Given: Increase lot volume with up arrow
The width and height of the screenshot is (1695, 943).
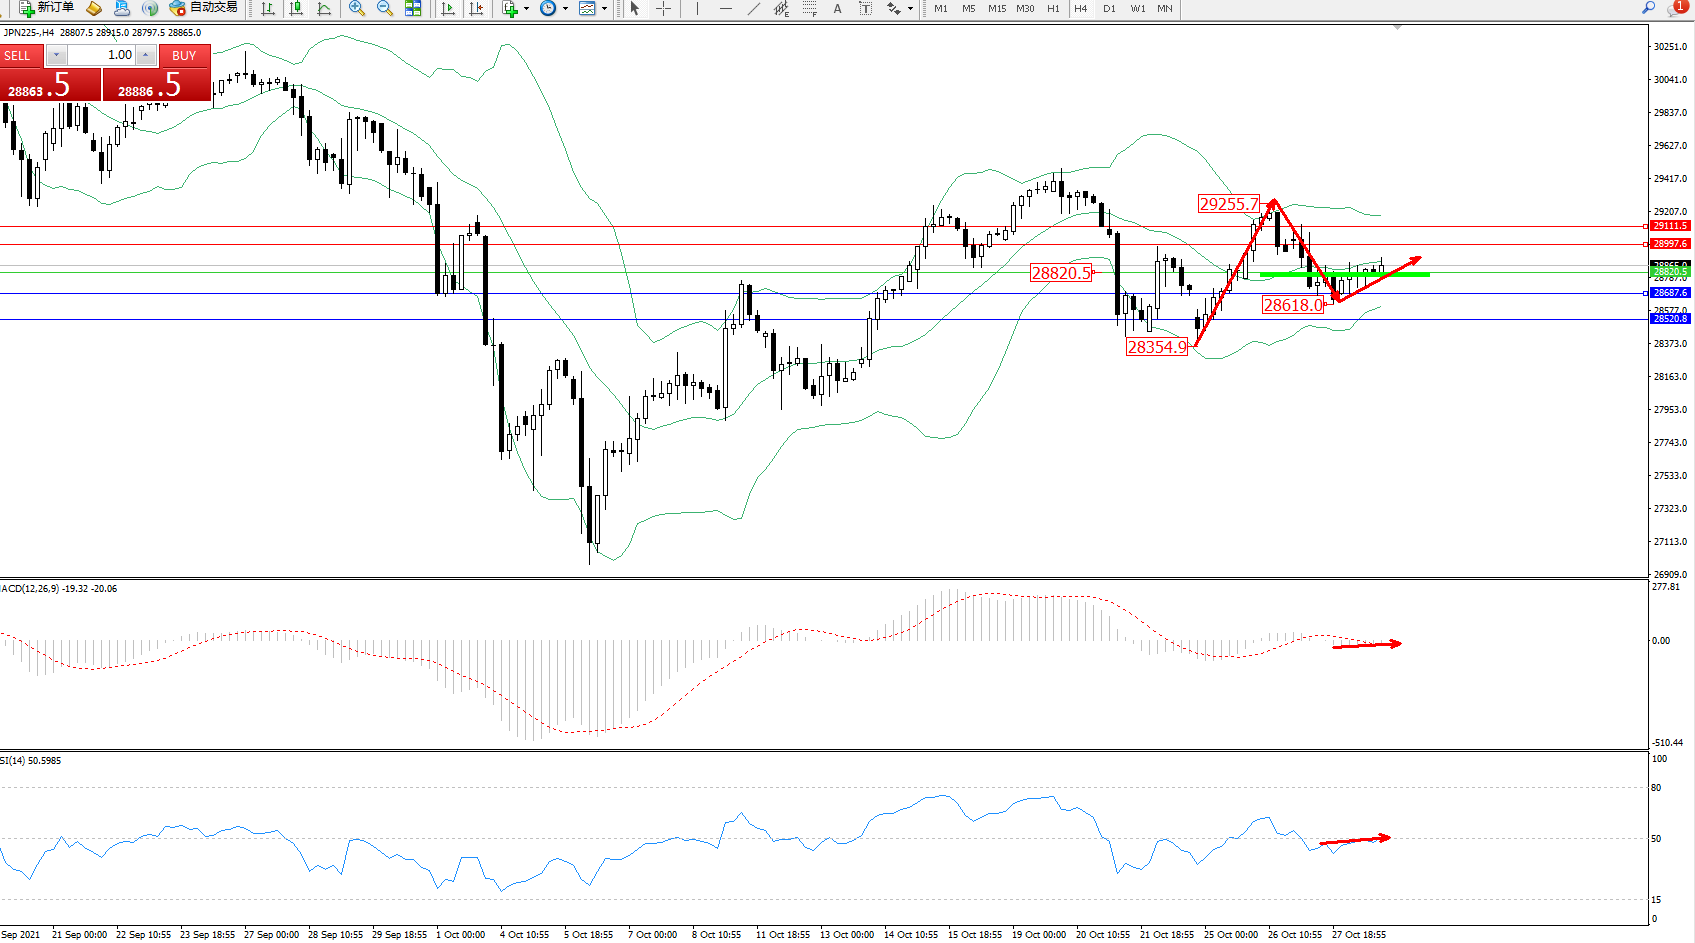Looking at the screenshot, I should [146, 55].
